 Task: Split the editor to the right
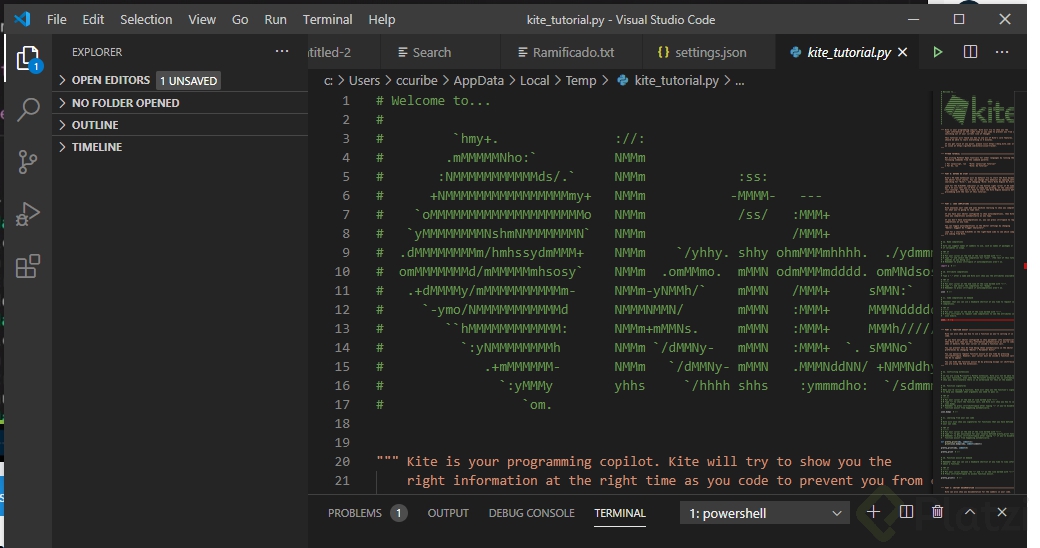click(x=970, y=52)
